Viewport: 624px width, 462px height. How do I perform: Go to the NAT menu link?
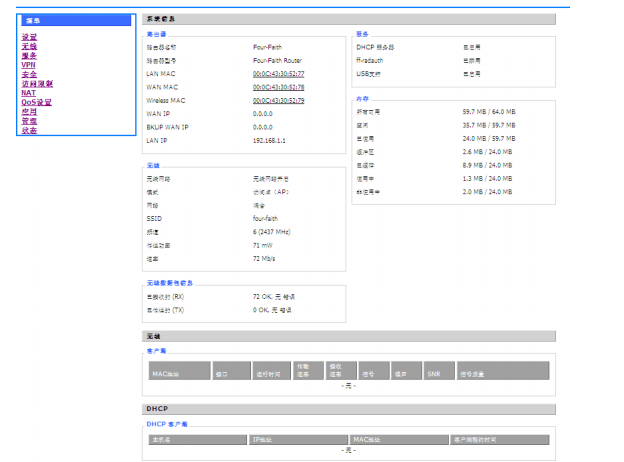point(29,93)
